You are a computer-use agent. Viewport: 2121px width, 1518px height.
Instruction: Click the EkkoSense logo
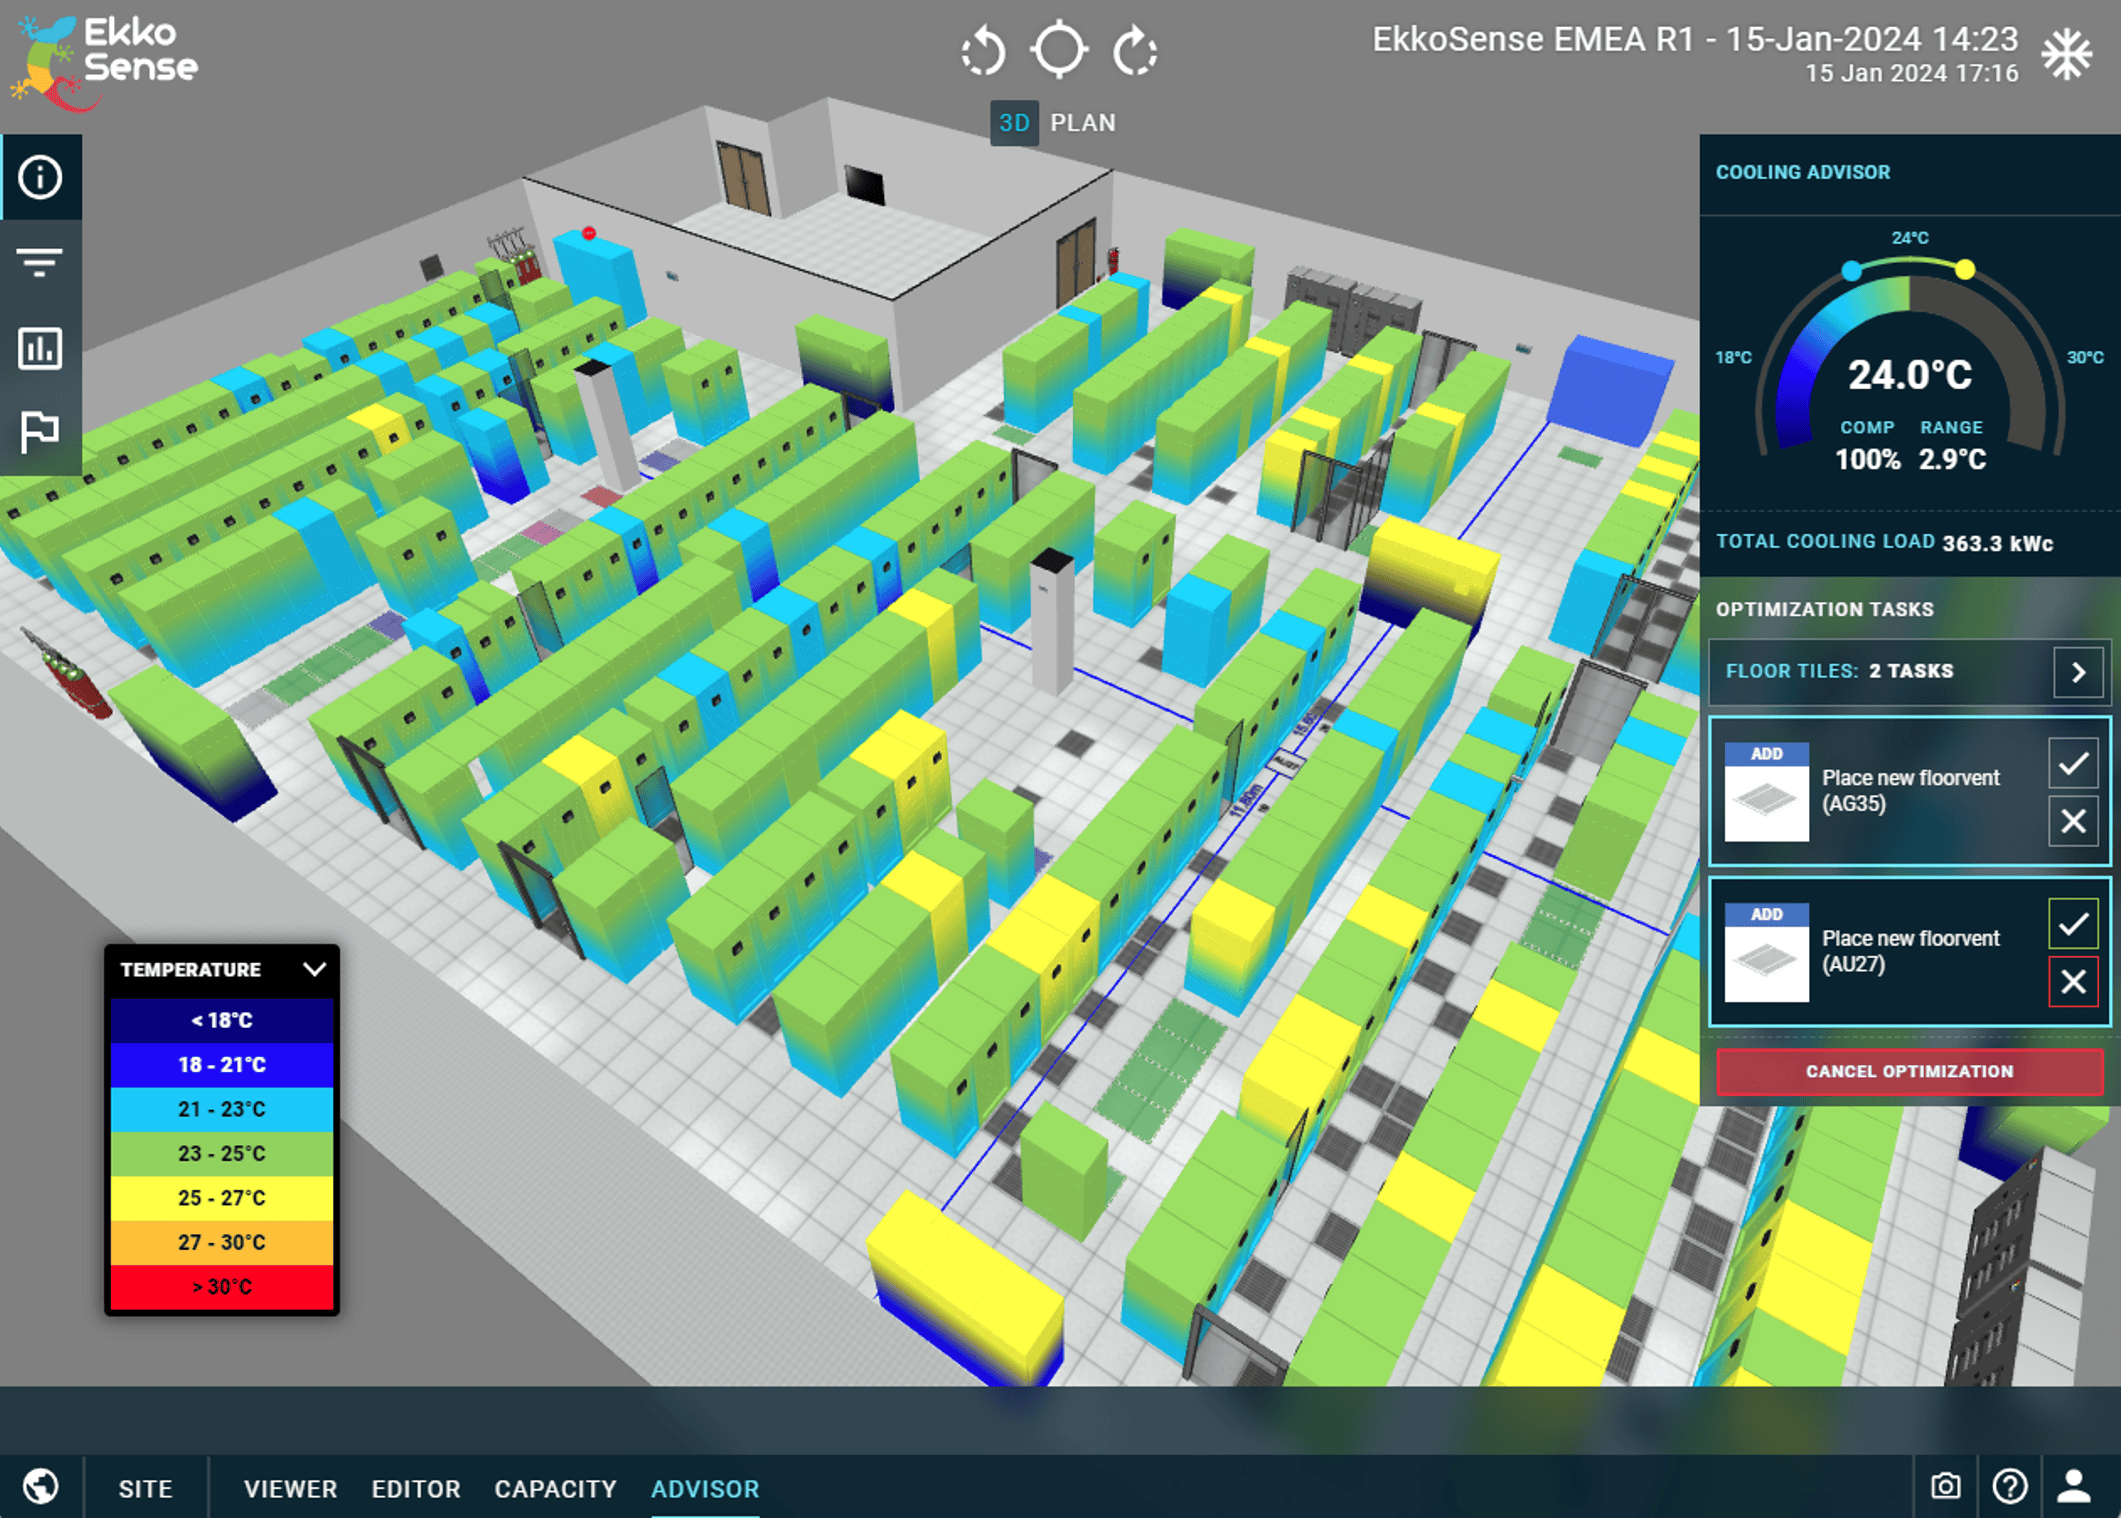[x=105, y=62]
